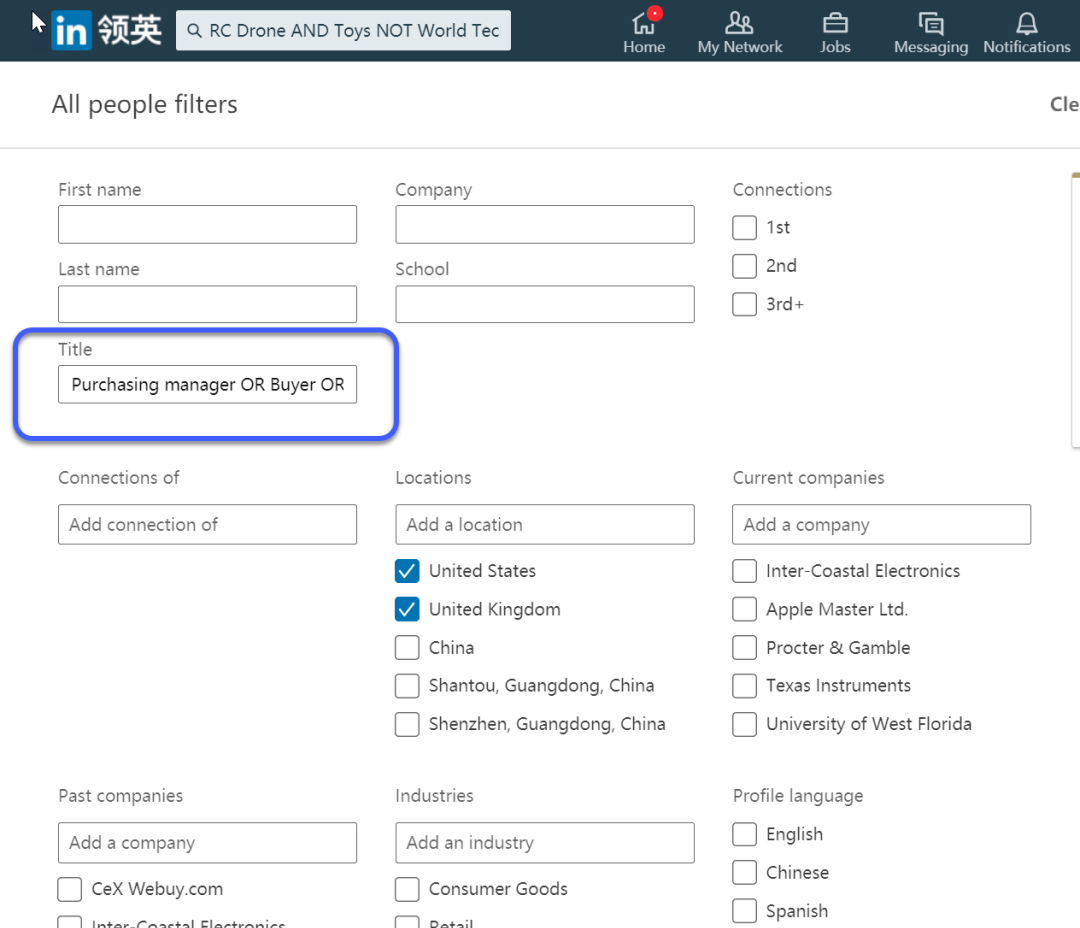The image size is (1080, 928).
Task: Open My Network icon
Action: click(x=739, y=23)
